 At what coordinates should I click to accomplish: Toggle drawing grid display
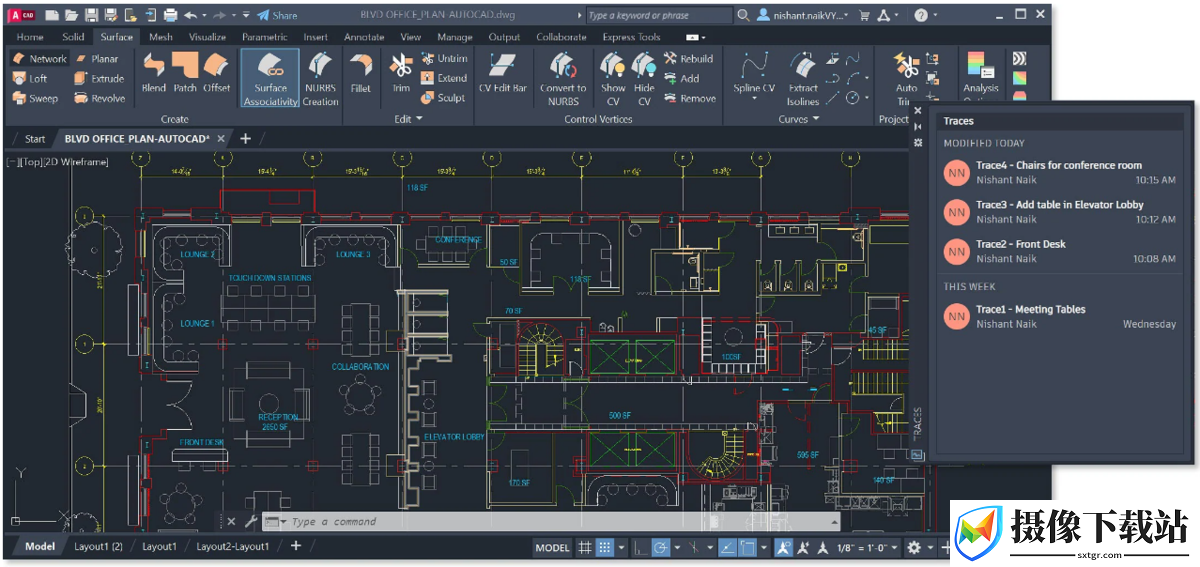(585, 548)
